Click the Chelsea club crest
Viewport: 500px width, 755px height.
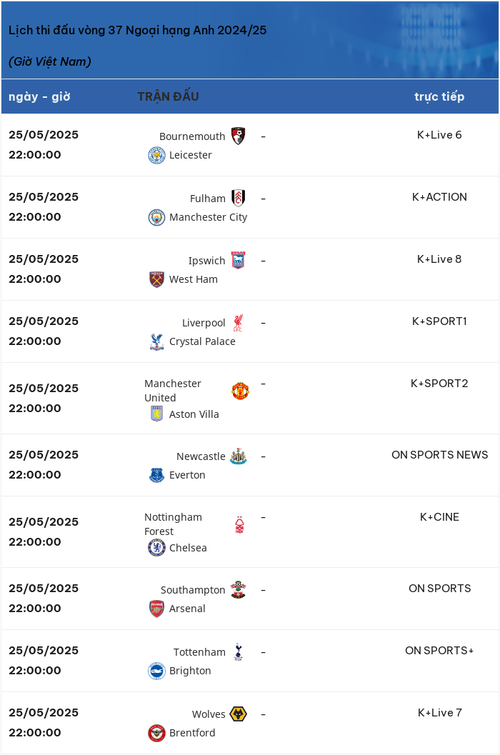pos(157,547)
